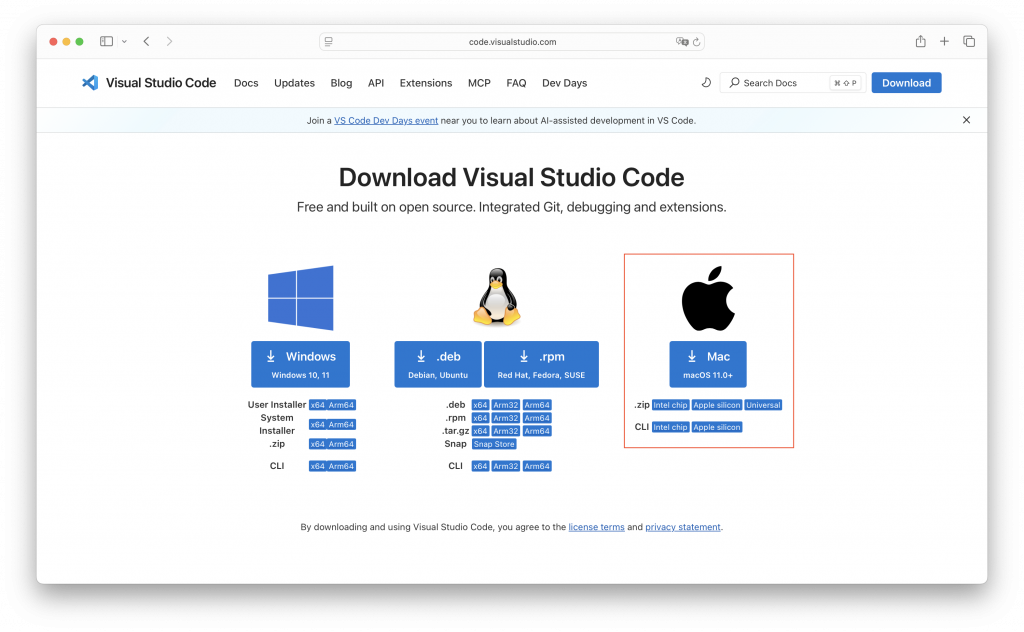Choose Linux .deb Arm32 download

[x=505, y=405]
